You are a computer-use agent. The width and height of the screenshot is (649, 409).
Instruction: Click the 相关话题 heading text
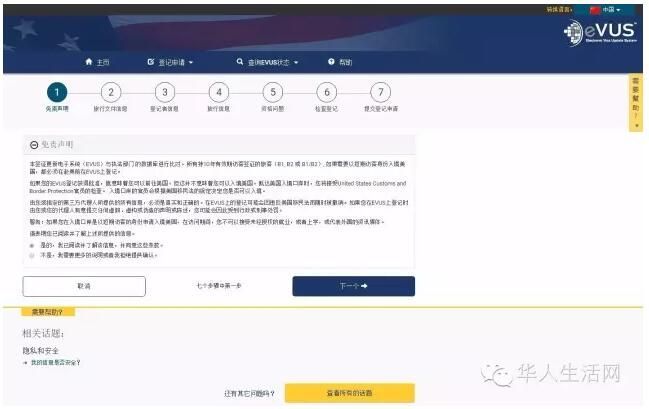[x=43, y=333]
